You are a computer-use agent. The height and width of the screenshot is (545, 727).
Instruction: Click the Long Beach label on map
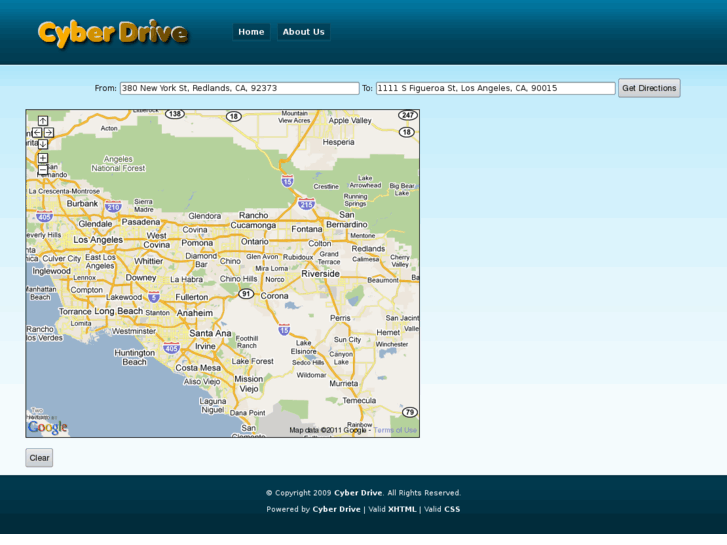(119, 311)
